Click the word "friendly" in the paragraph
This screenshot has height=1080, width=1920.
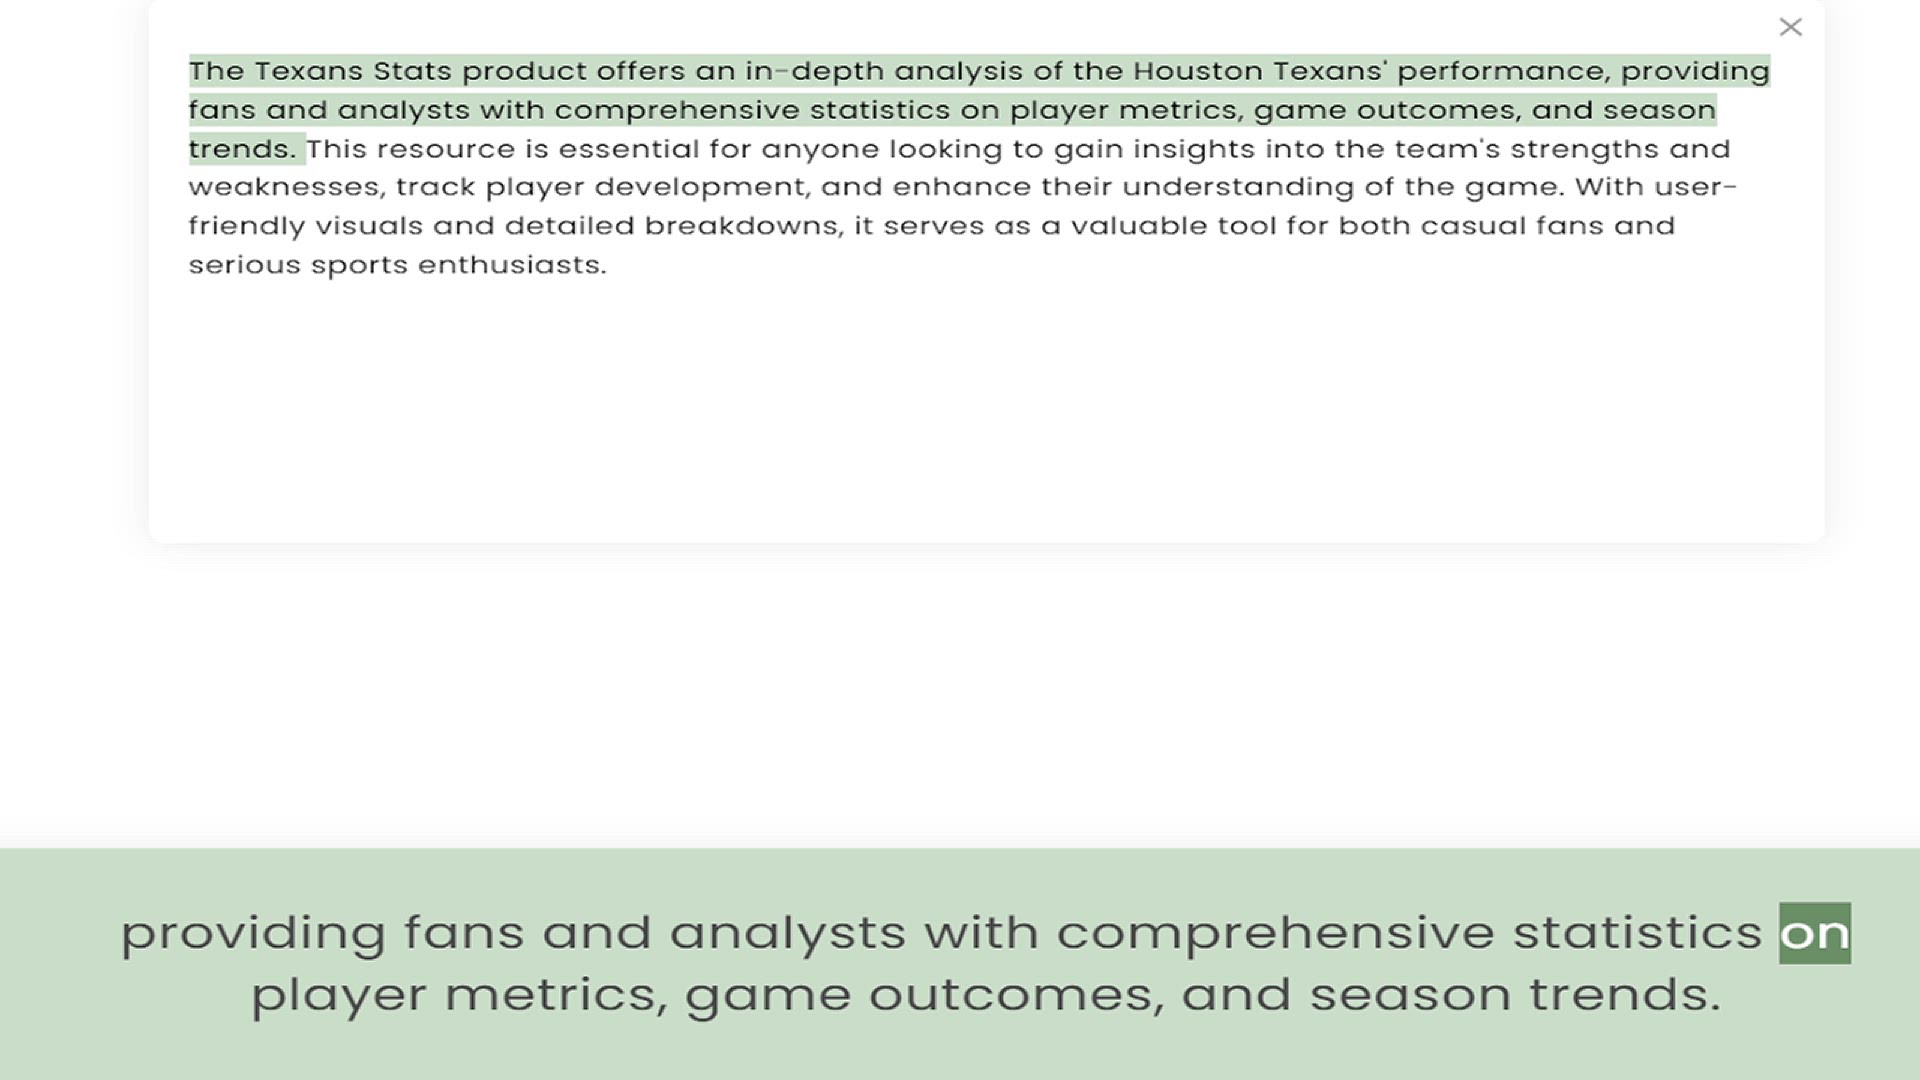coord(246,226)
